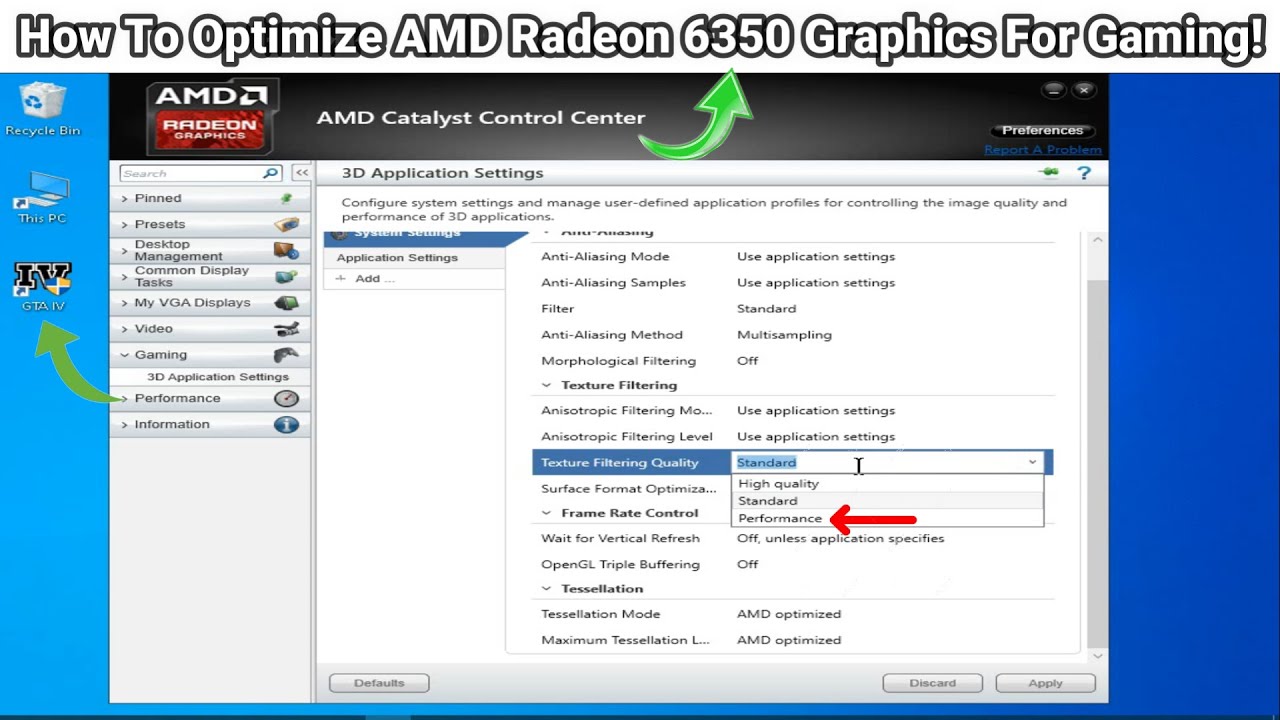Click in the sidebar Search field
The height and width of the screenshot is (720, 1280).
pyautogui.click(x=190, y=173)
